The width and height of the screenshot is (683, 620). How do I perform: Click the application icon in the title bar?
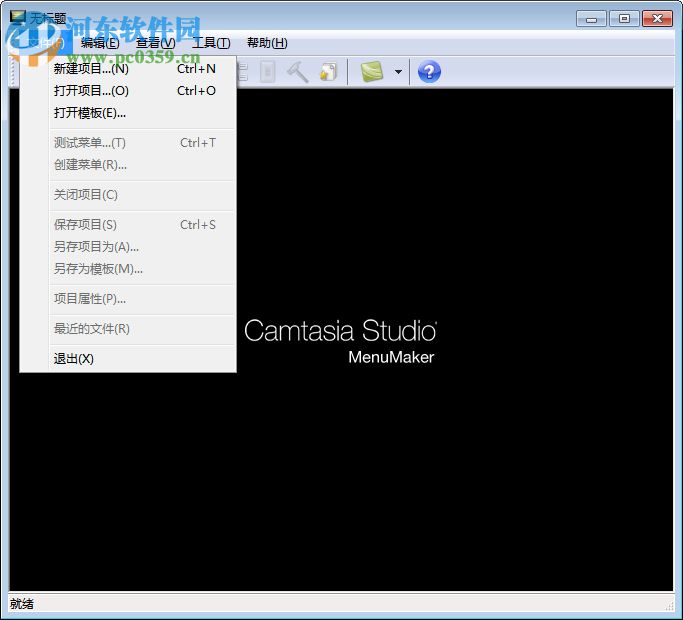(x=18, y=18)
